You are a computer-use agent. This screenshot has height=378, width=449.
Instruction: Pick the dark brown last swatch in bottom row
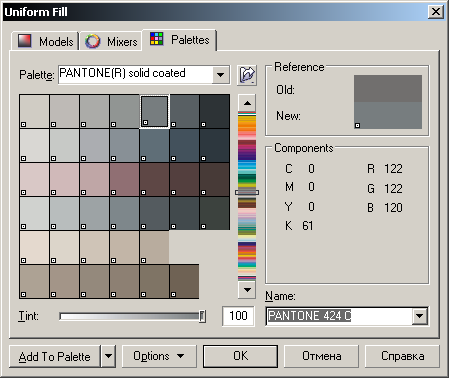tap(184, 281)
